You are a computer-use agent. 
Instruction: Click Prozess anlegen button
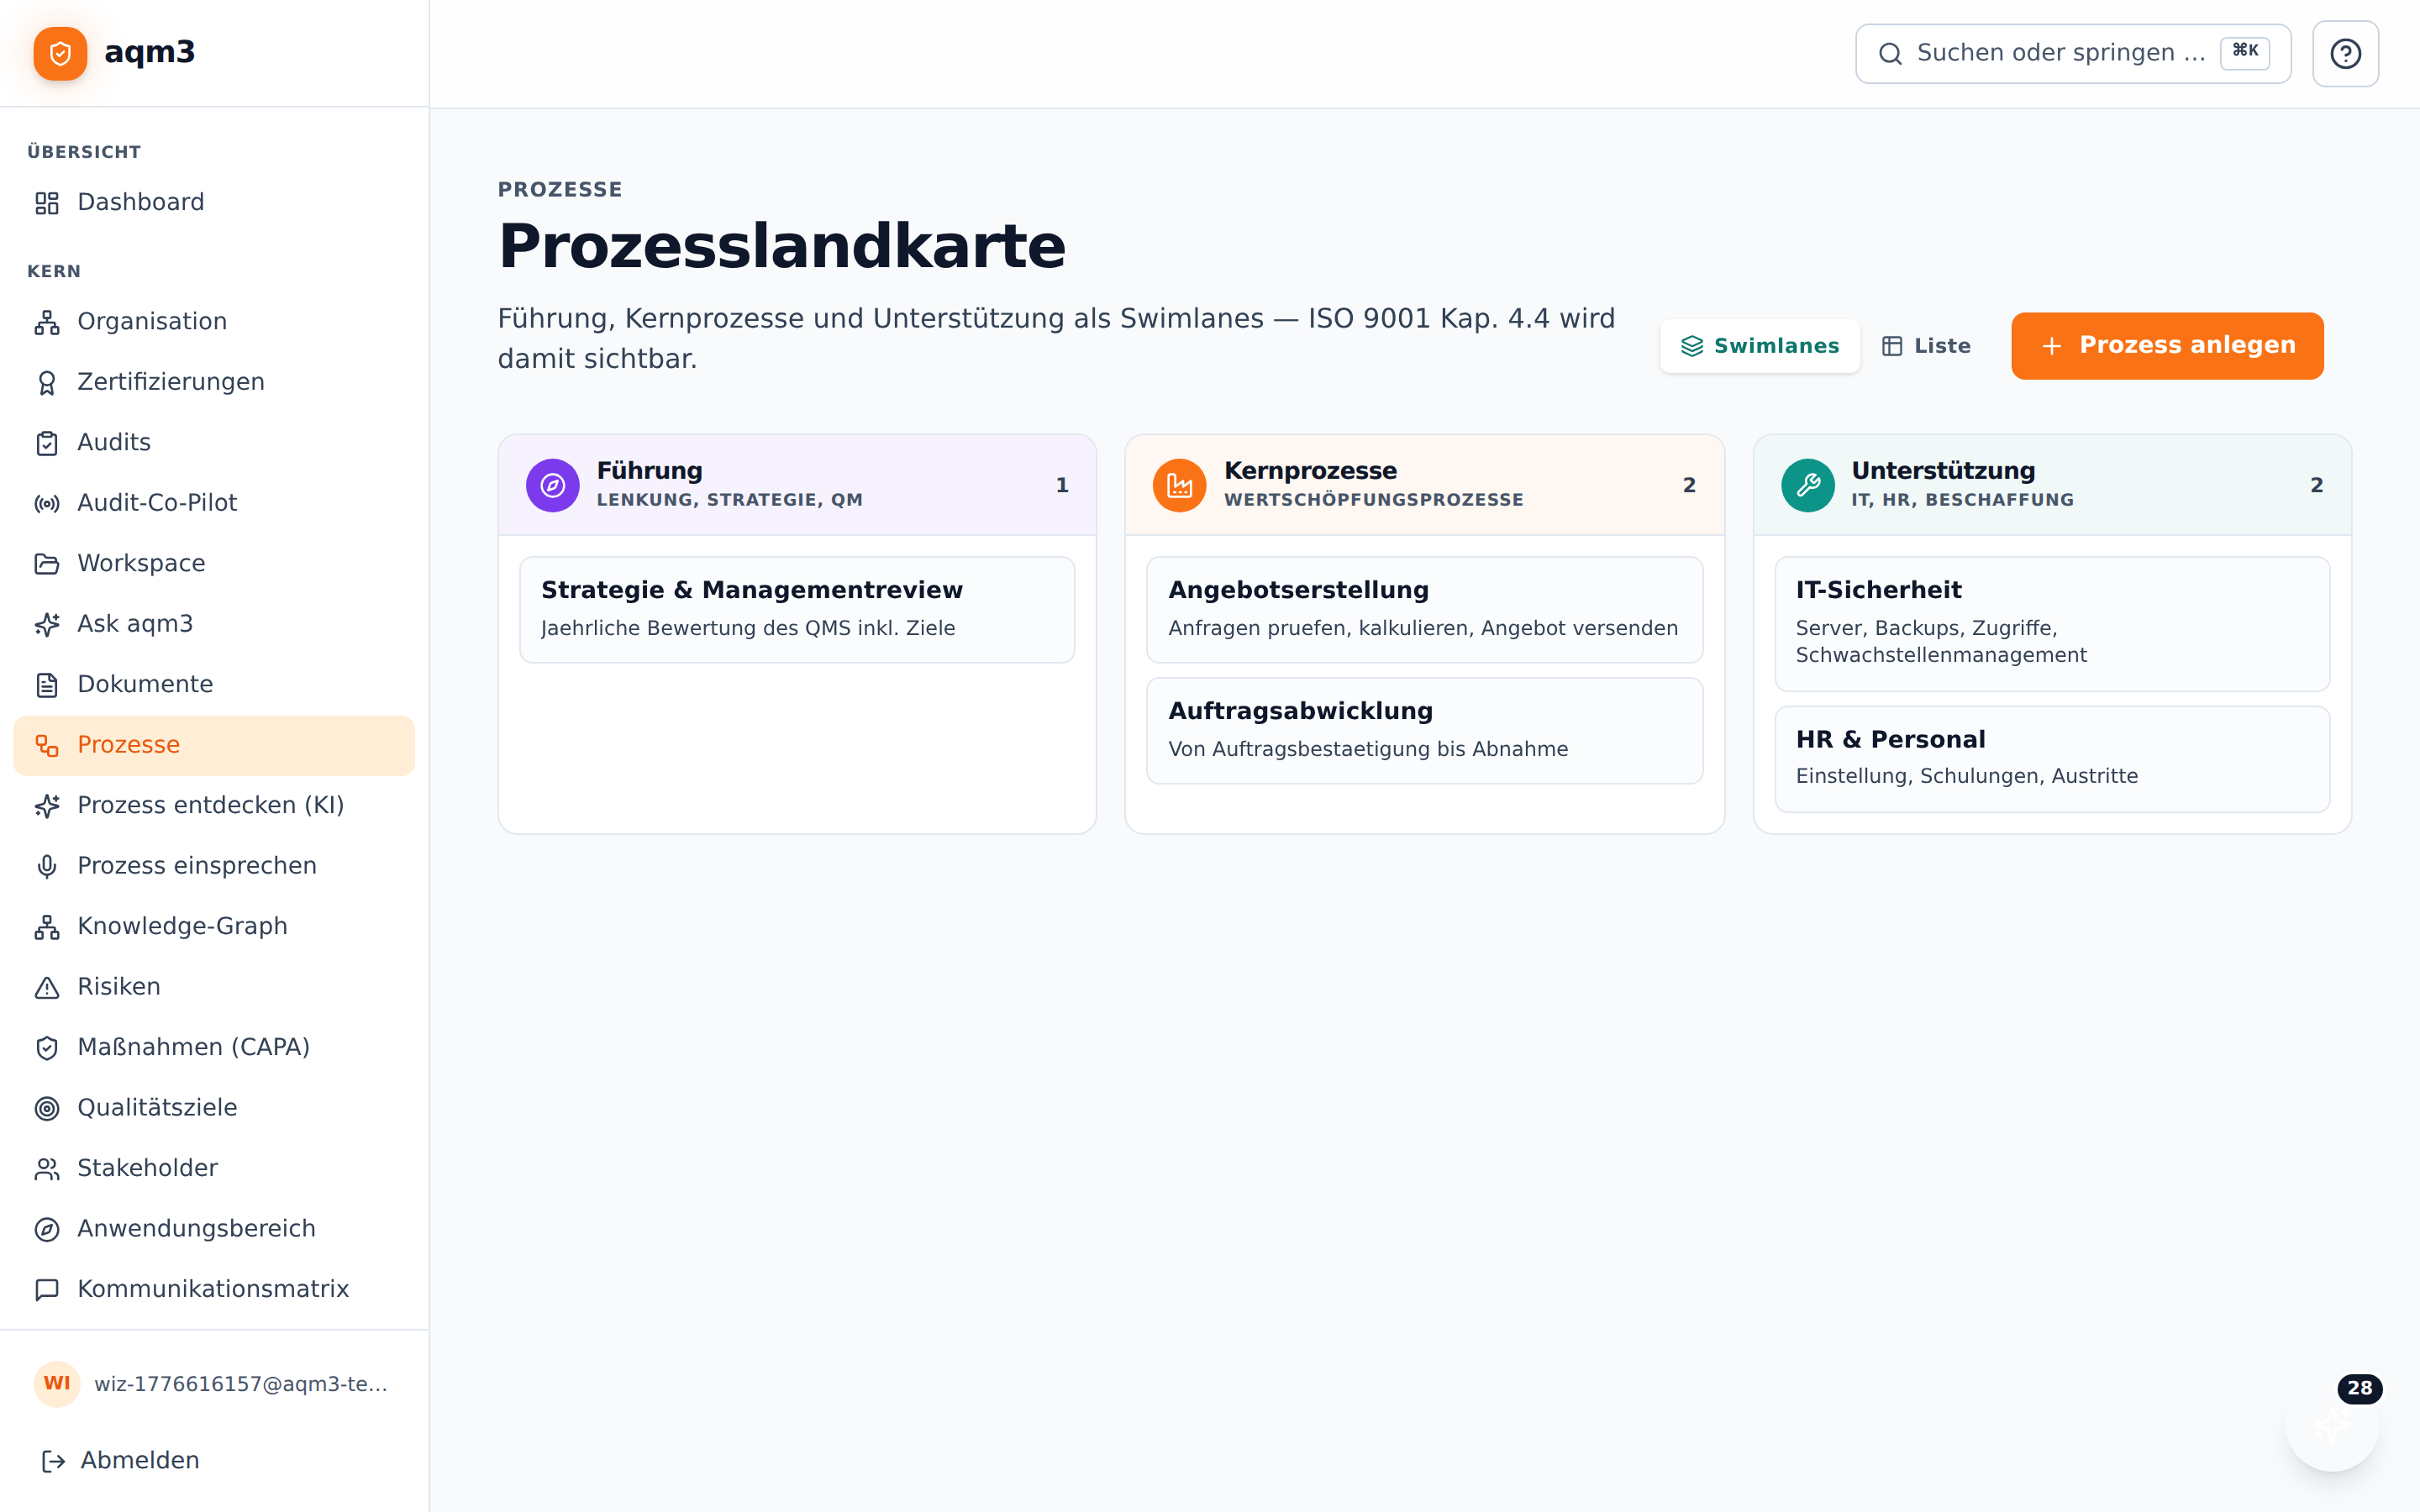point(2167,346)
